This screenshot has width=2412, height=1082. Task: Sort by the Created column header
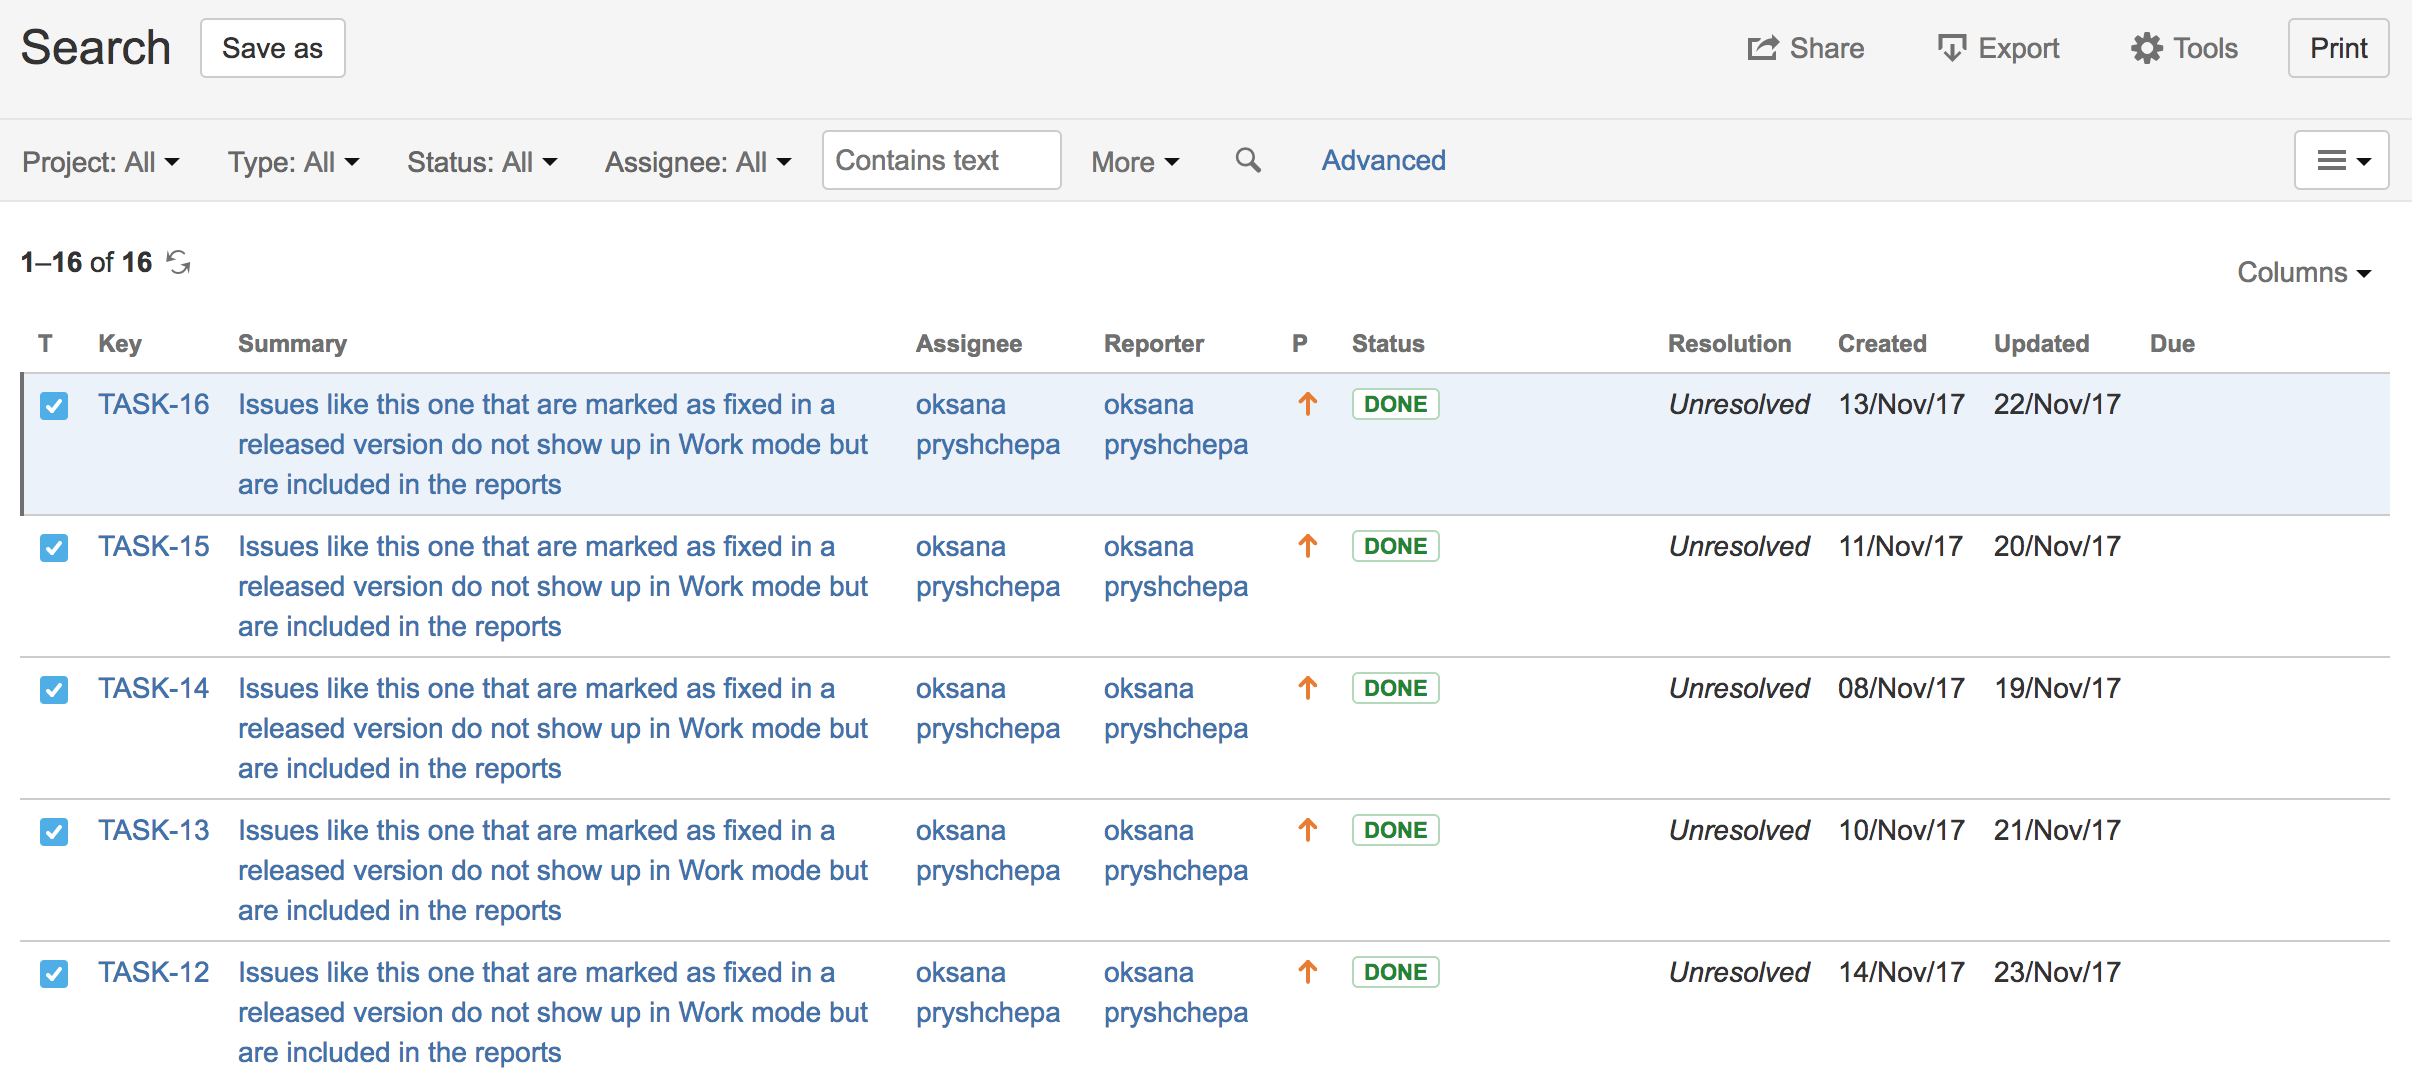pyautogui.click(x=1881, y=343)
